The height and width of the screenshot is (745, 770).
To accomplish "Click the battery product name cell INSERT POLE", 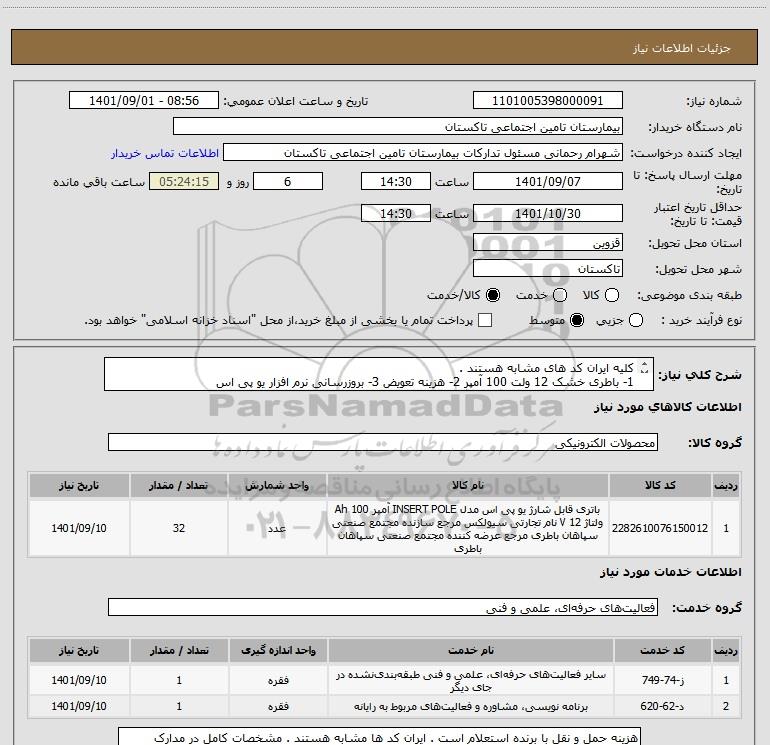I will coord(468,528).
